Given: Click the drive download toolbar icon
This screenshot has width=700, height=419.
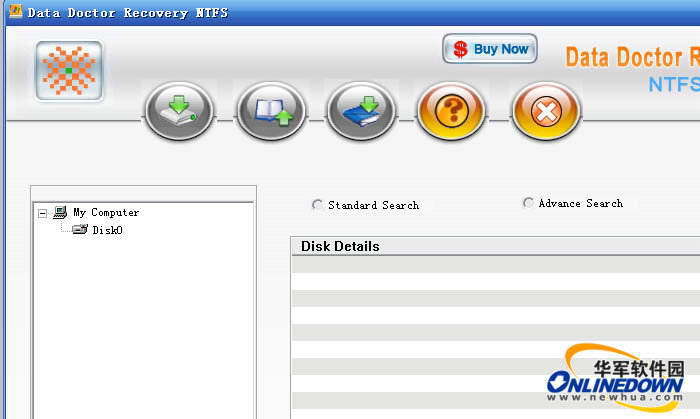Looking at the screenshot, I should click(x=179, y=111).
